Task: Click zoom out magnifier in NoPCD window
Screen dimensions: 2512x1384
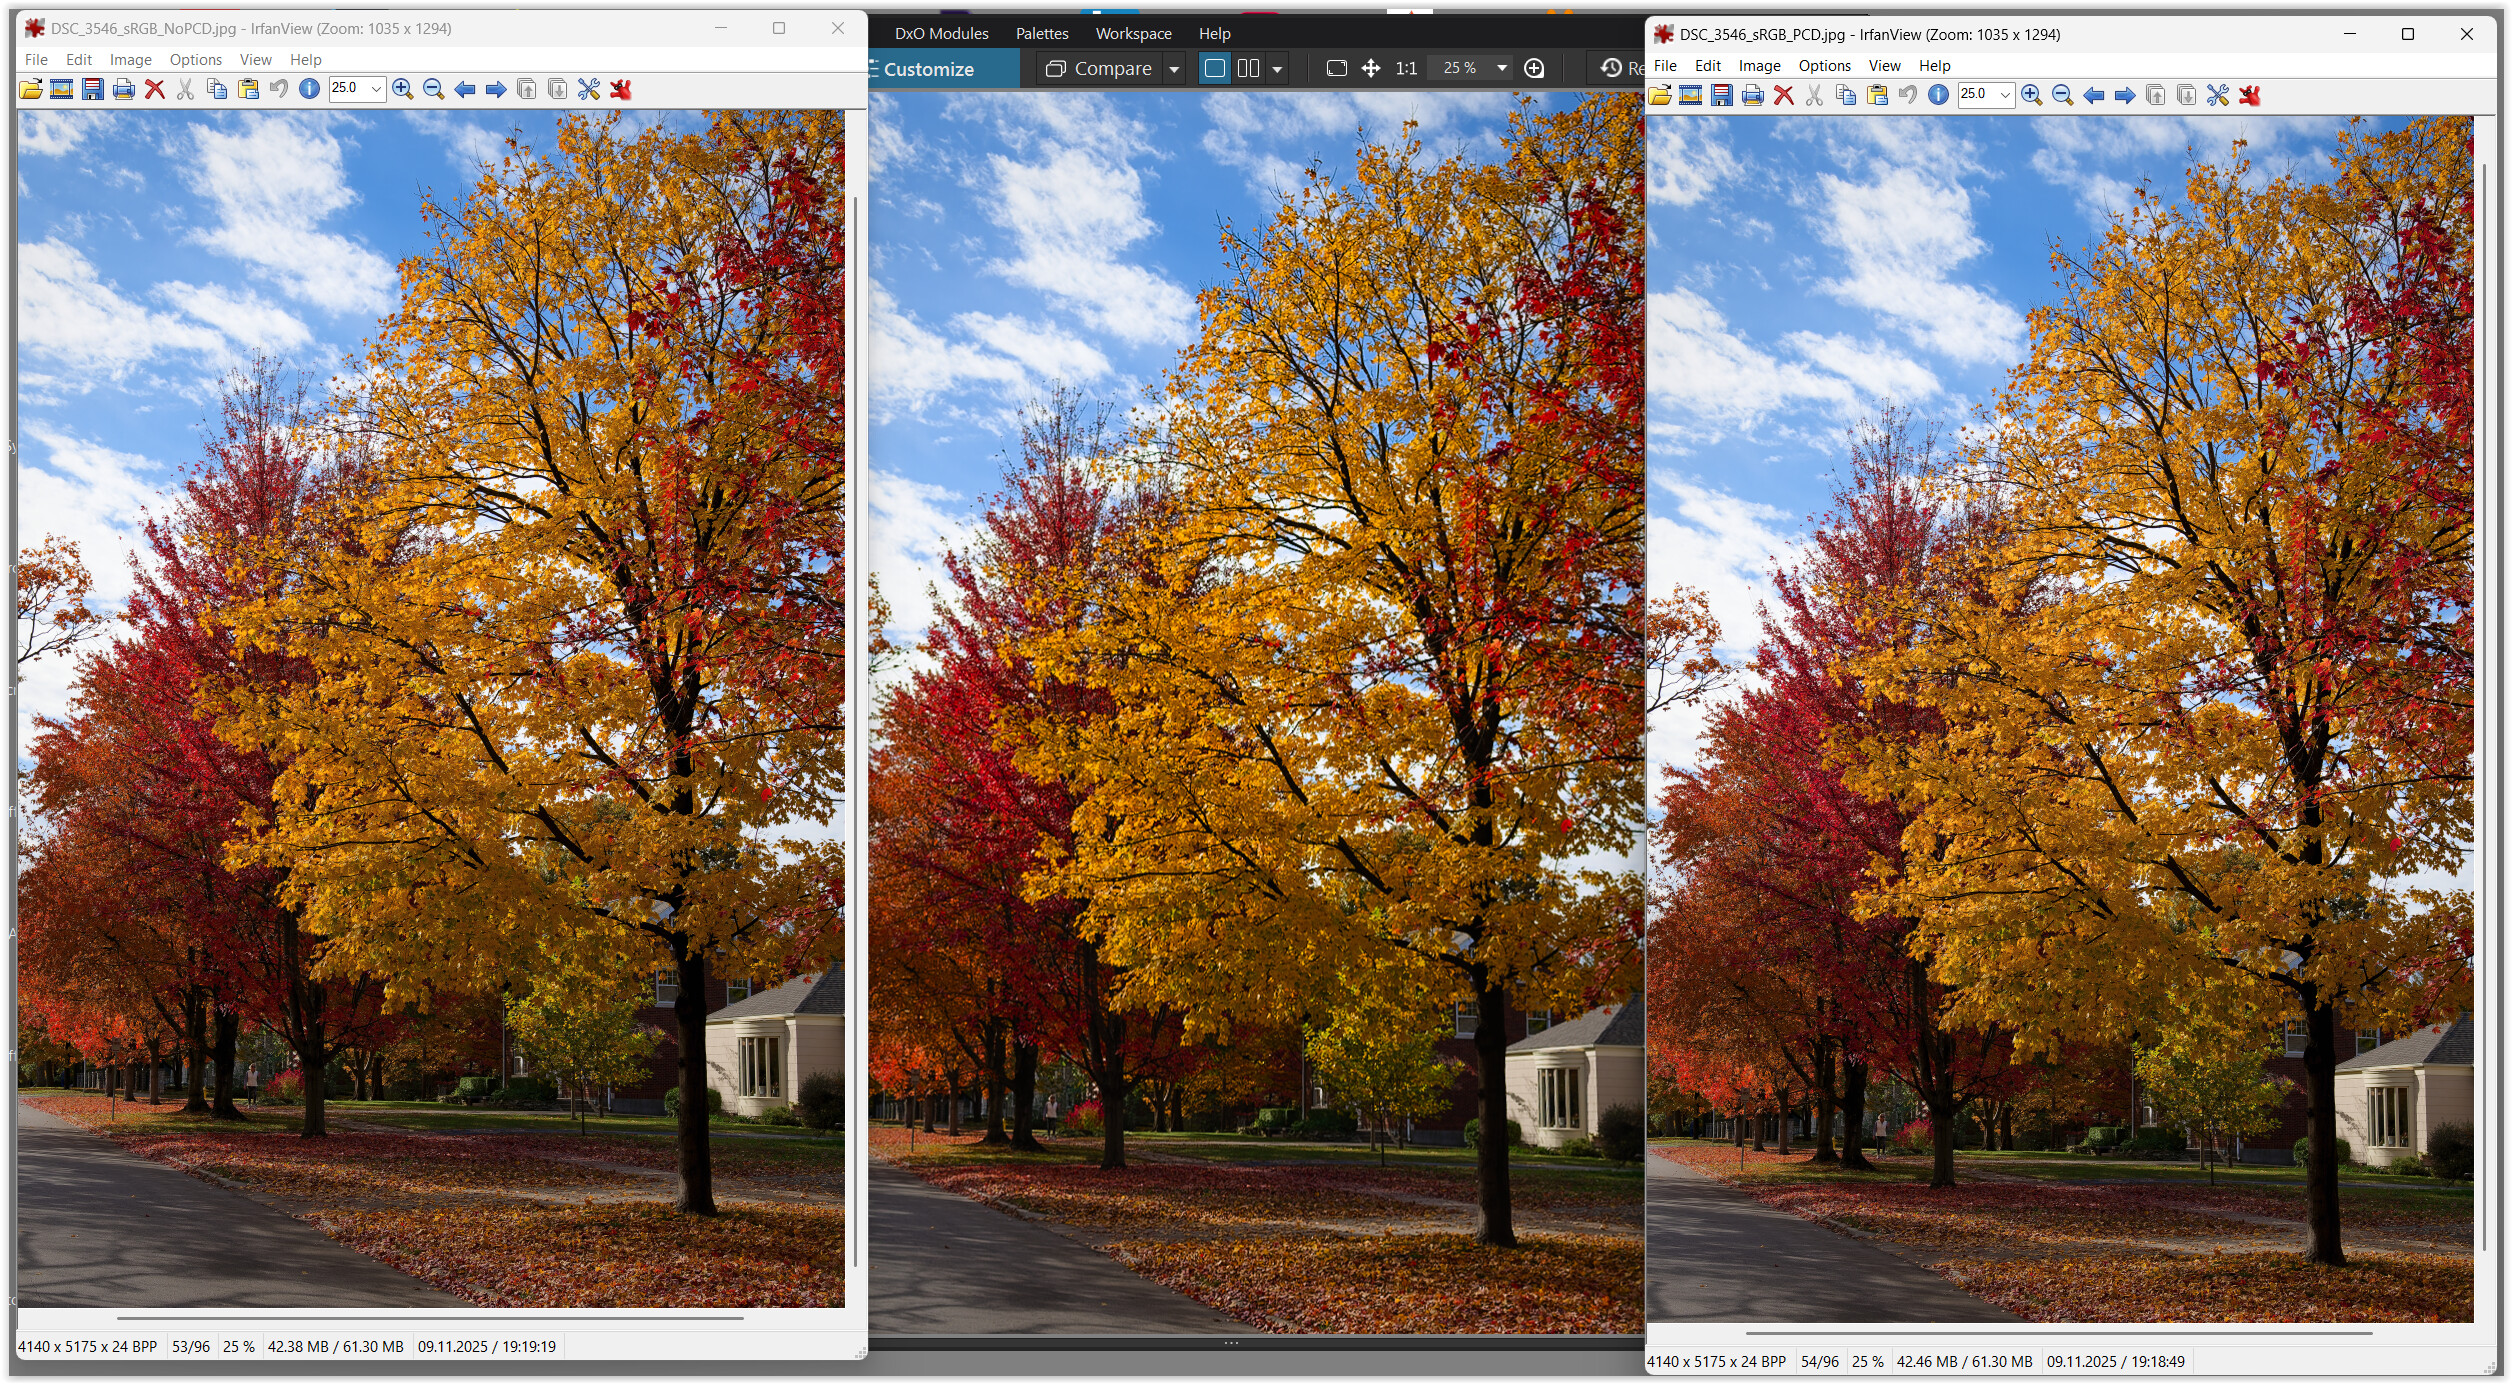Action: pyautogui.click(x=434, y=90)
